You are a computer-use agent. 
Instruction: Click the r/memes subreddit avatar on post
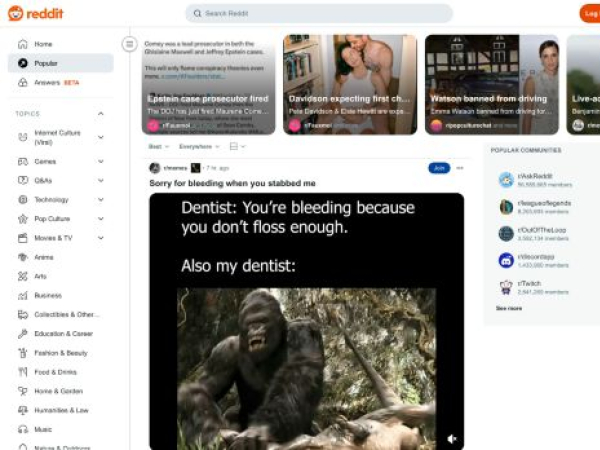pyautogui.click(x=155, y=168)
